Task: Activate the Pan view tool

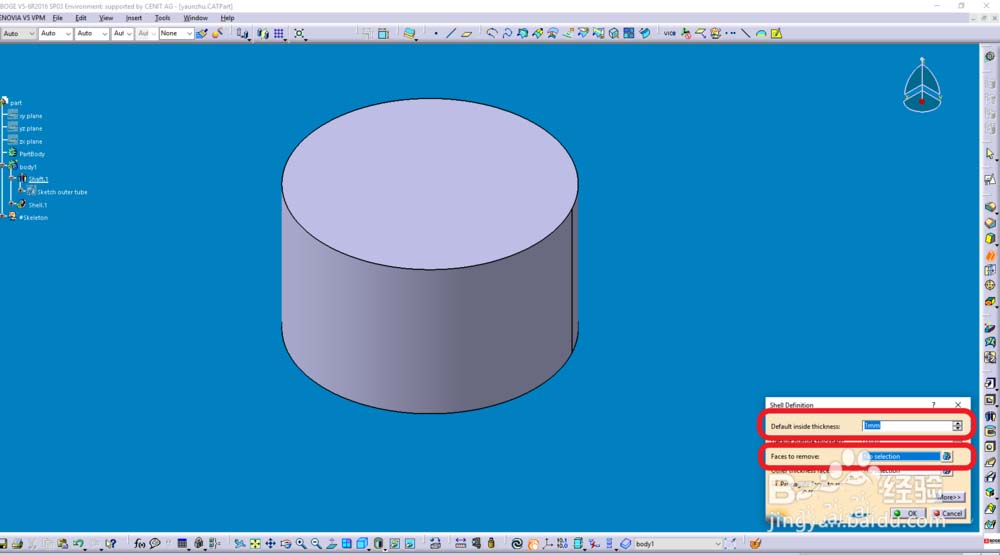Action: point(270,544)
